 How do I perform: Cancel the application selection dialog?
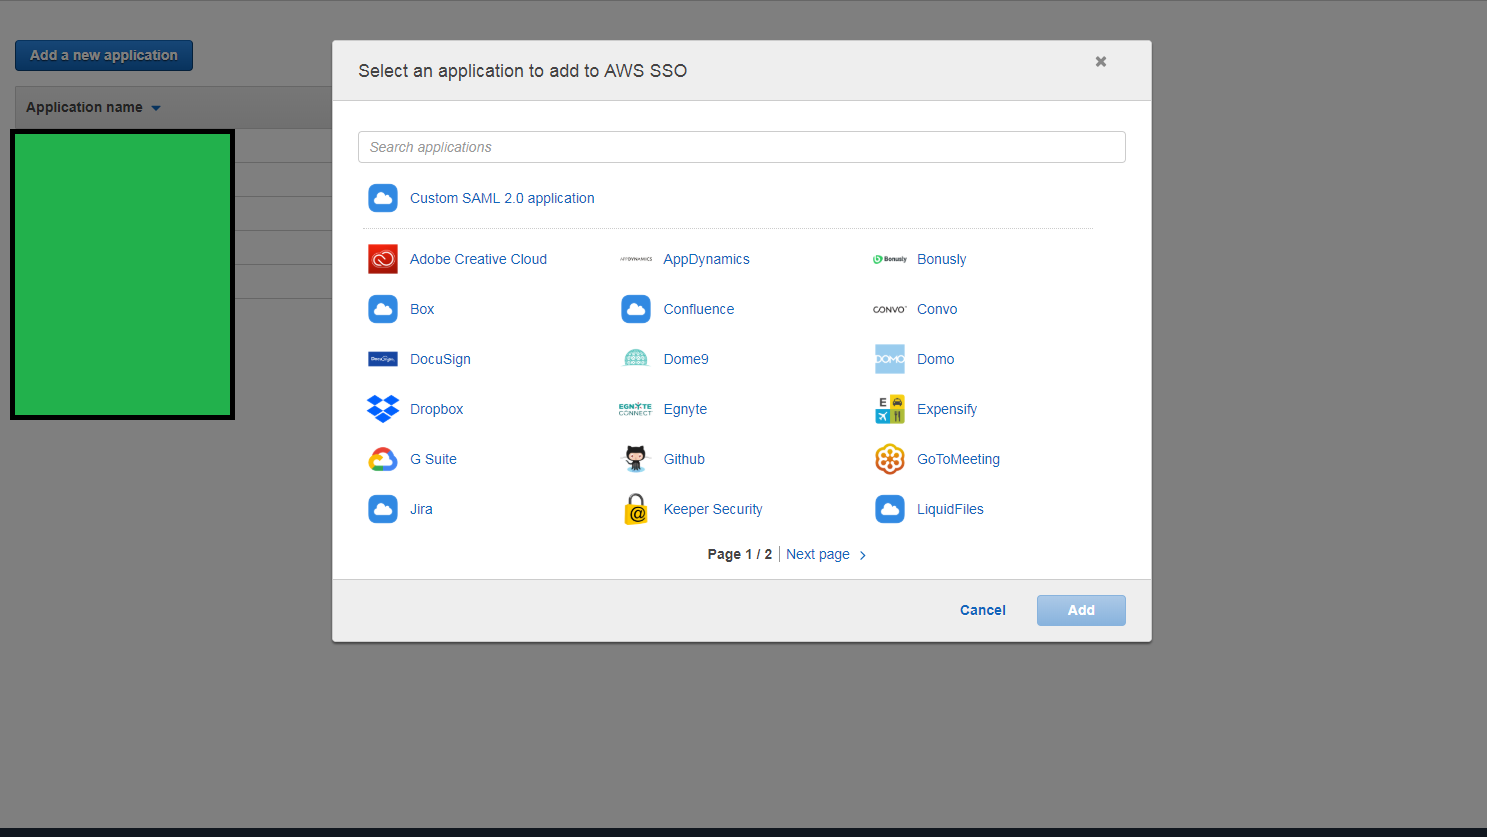point(982,610)
